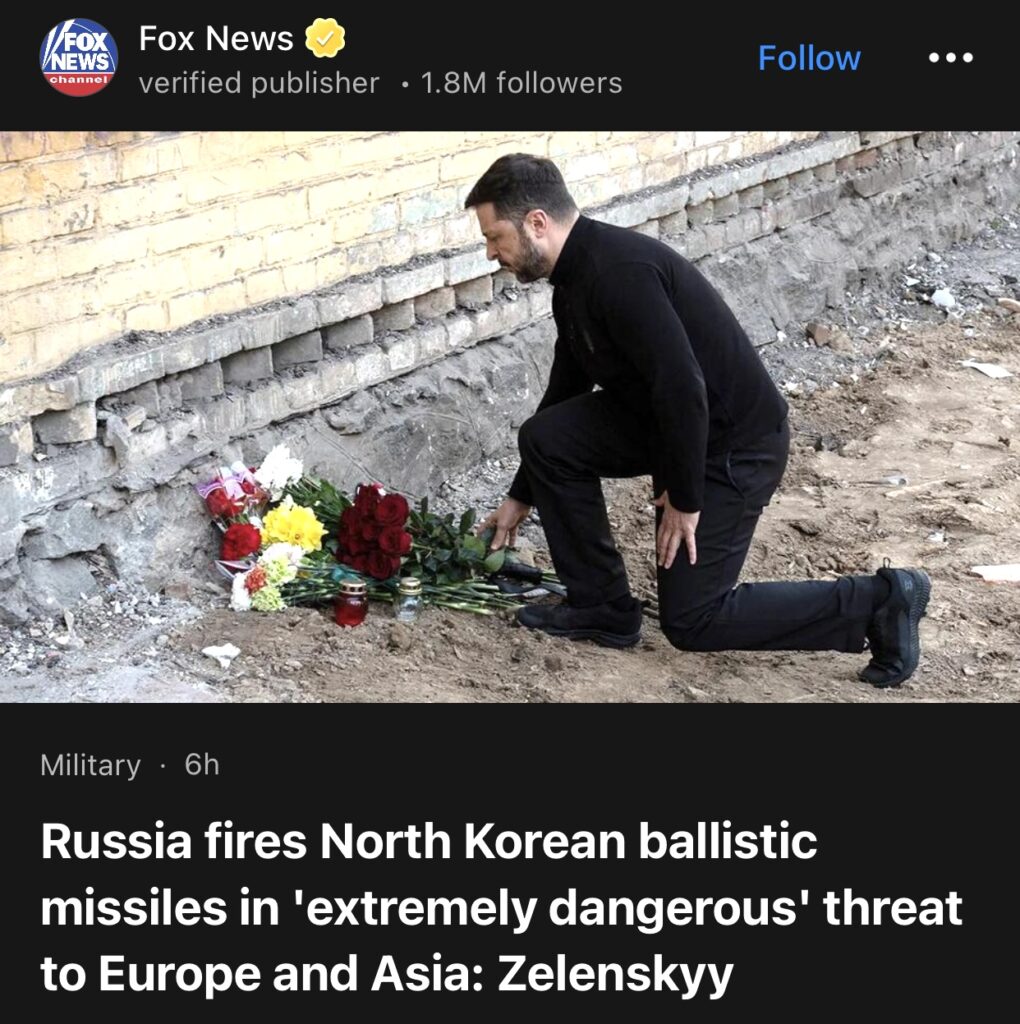Image resolution: width=1020 pixels, height=1024 pixels.
Task: Click 'Russia fires' at the headline start
Action: click(174, 841)
